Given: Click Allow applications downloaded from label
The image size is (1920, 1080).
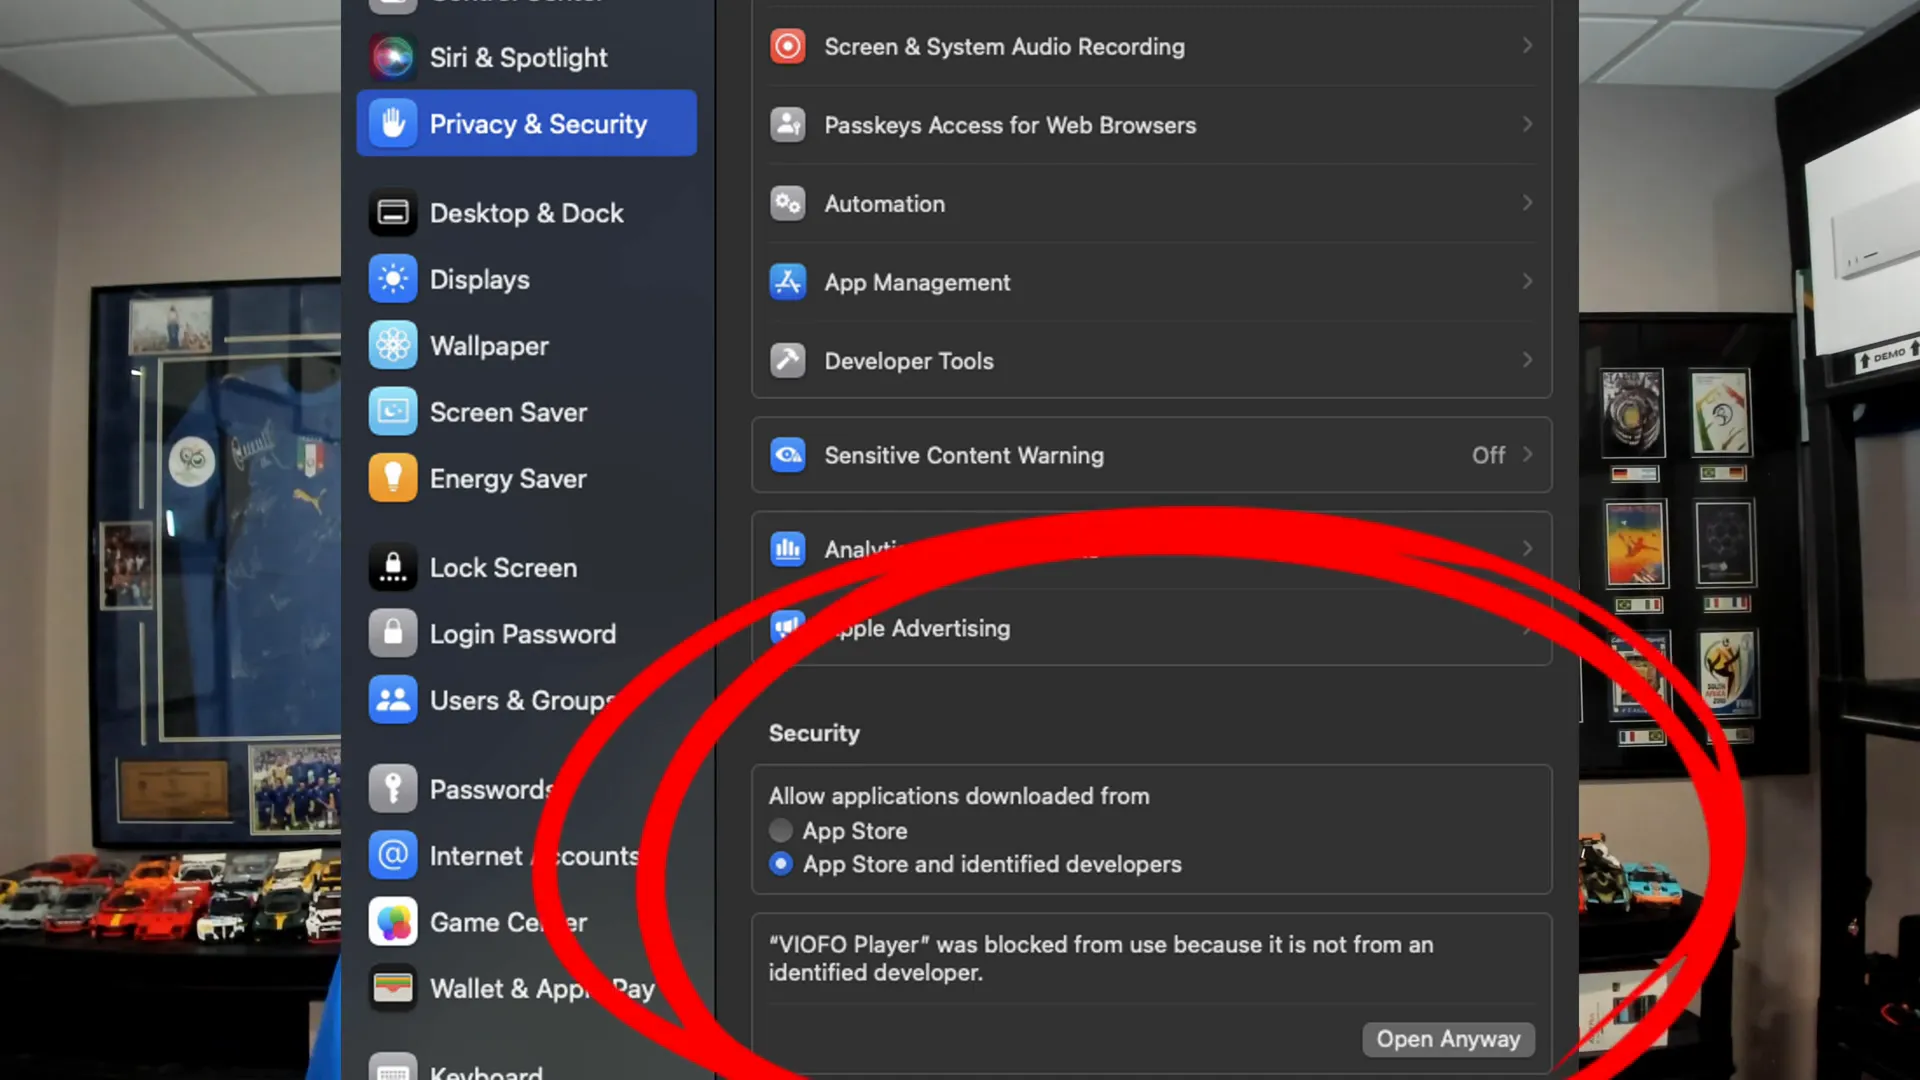Looking at the screenshot, I should click(x=959, y=796).
